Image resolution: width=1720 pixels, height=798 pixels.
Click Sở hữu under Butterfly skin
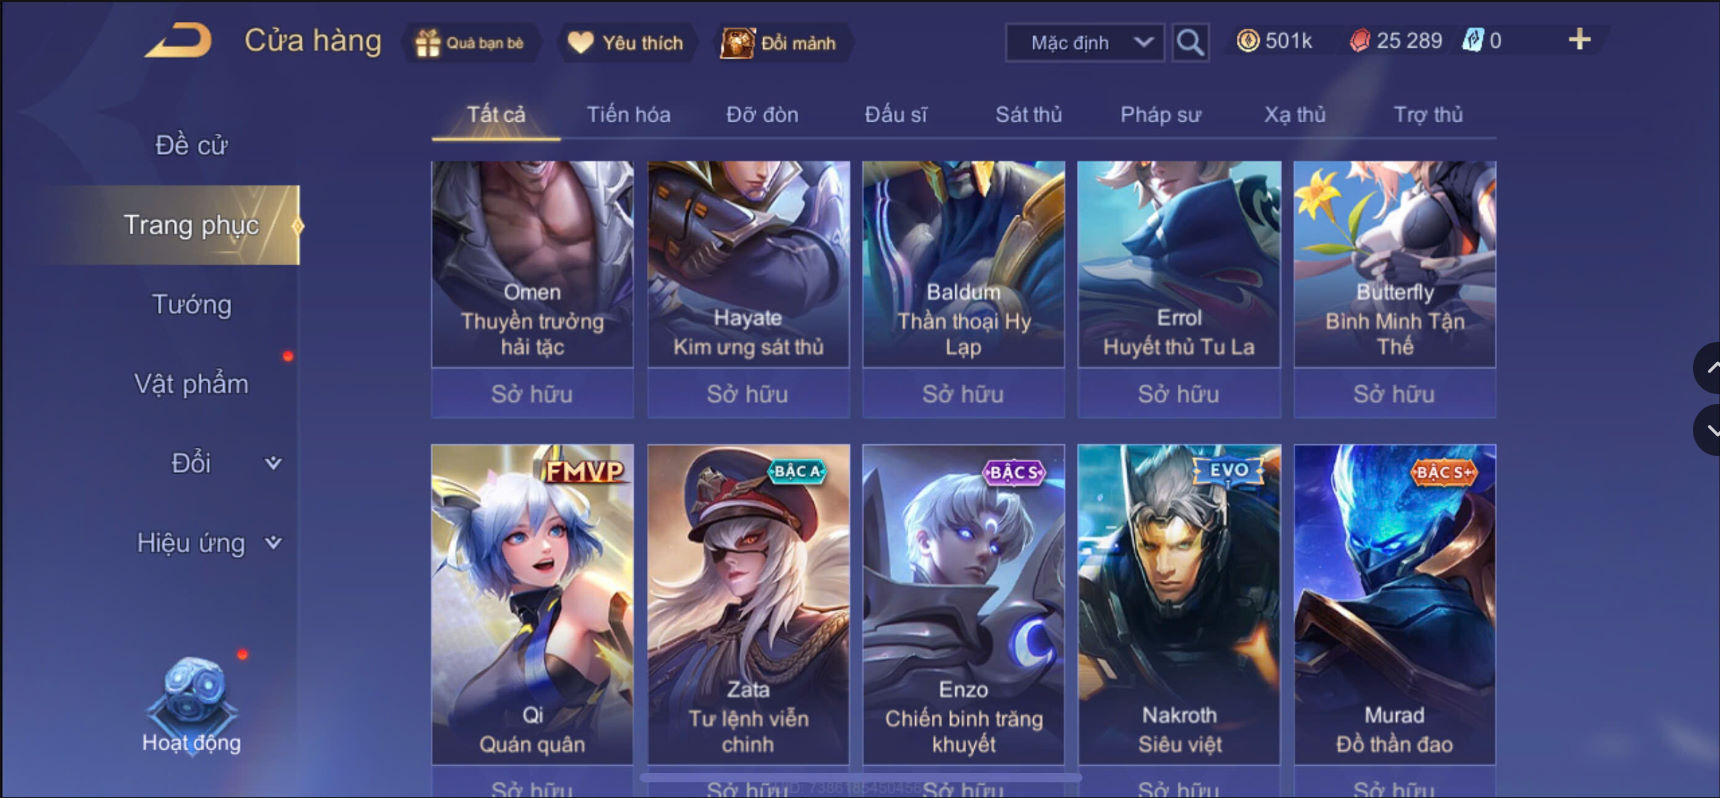(x=1394, y=393)
